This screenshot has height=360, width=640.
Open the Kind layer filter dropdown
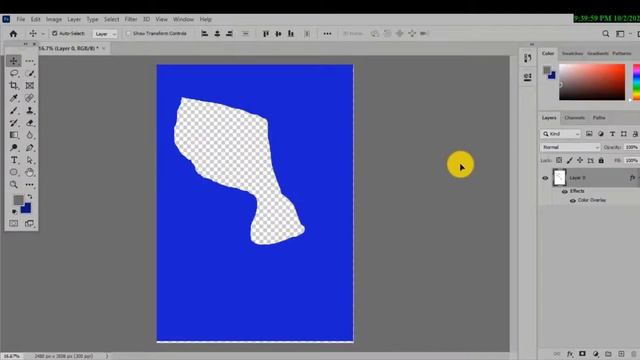tap(561, 134)
